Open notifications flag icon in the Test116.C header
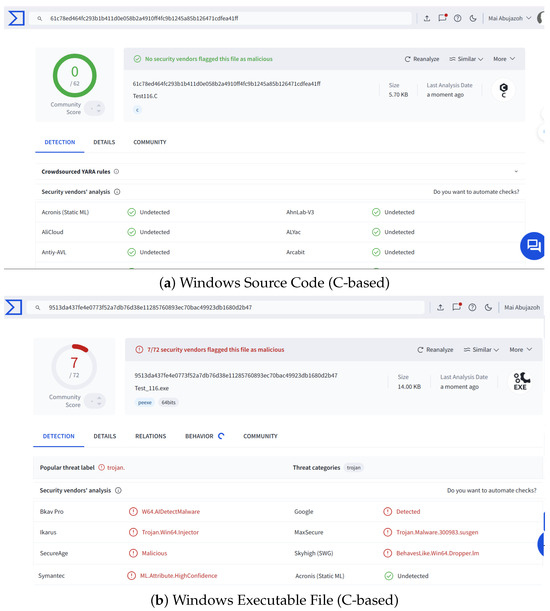Screen dimensions: 550x611 442,18
